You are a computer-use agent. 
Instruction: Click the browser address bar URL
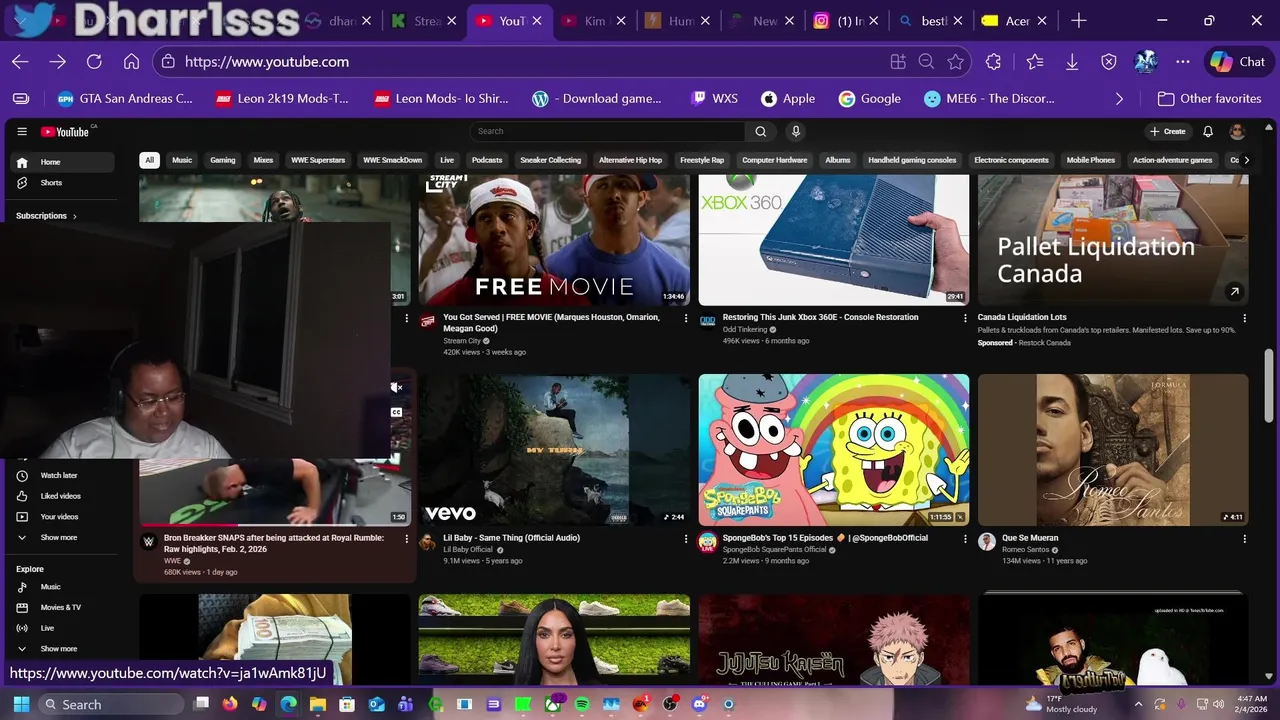tap(267, 62)
